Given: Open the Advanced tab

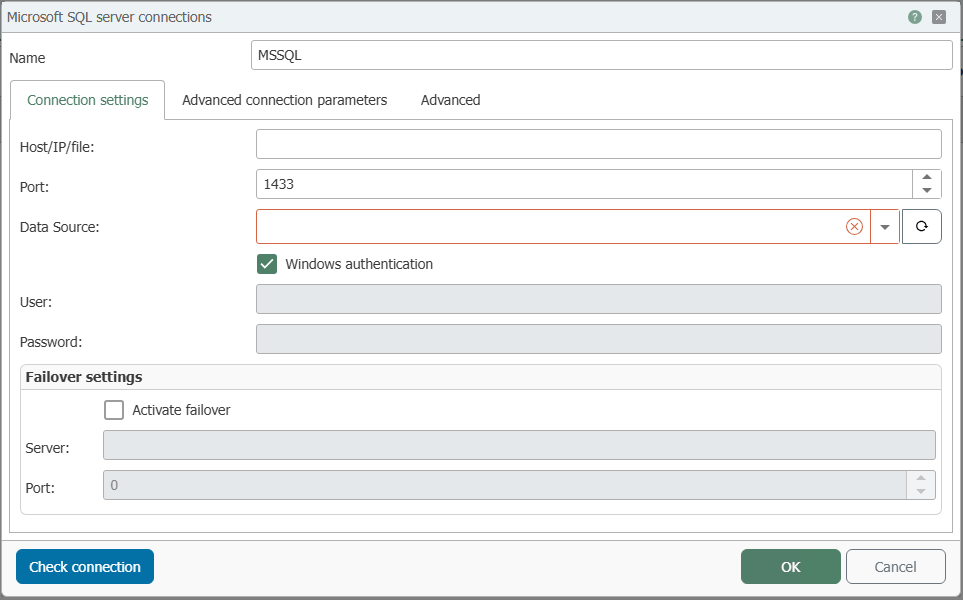Looking at the screenshot, I should 450,100.
